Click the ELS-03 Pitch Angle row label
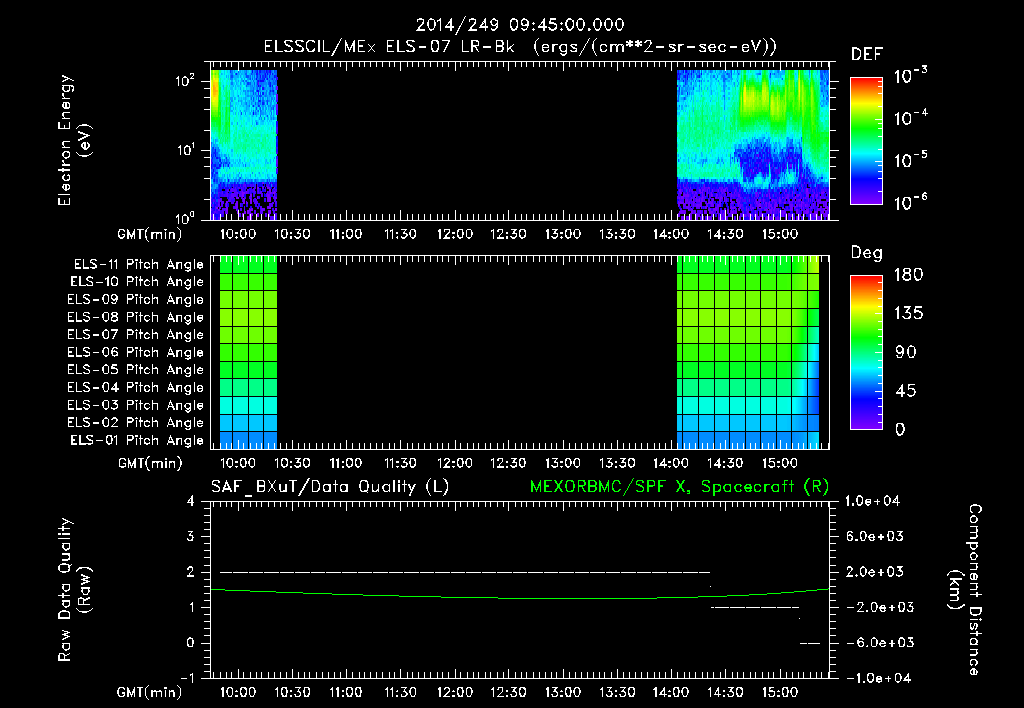 pos(136,405)
